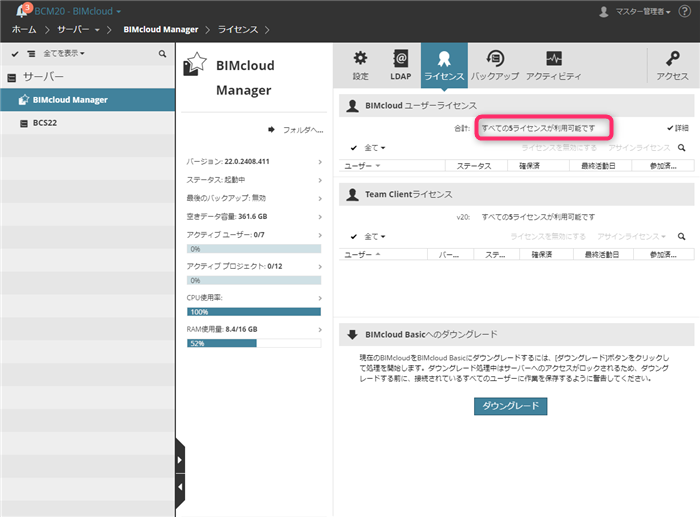Image resolution: width=700 pixels, height=517 pixels.
Task: Click ライセンスを無効にする in Team Client section
Action: point(548,237)
